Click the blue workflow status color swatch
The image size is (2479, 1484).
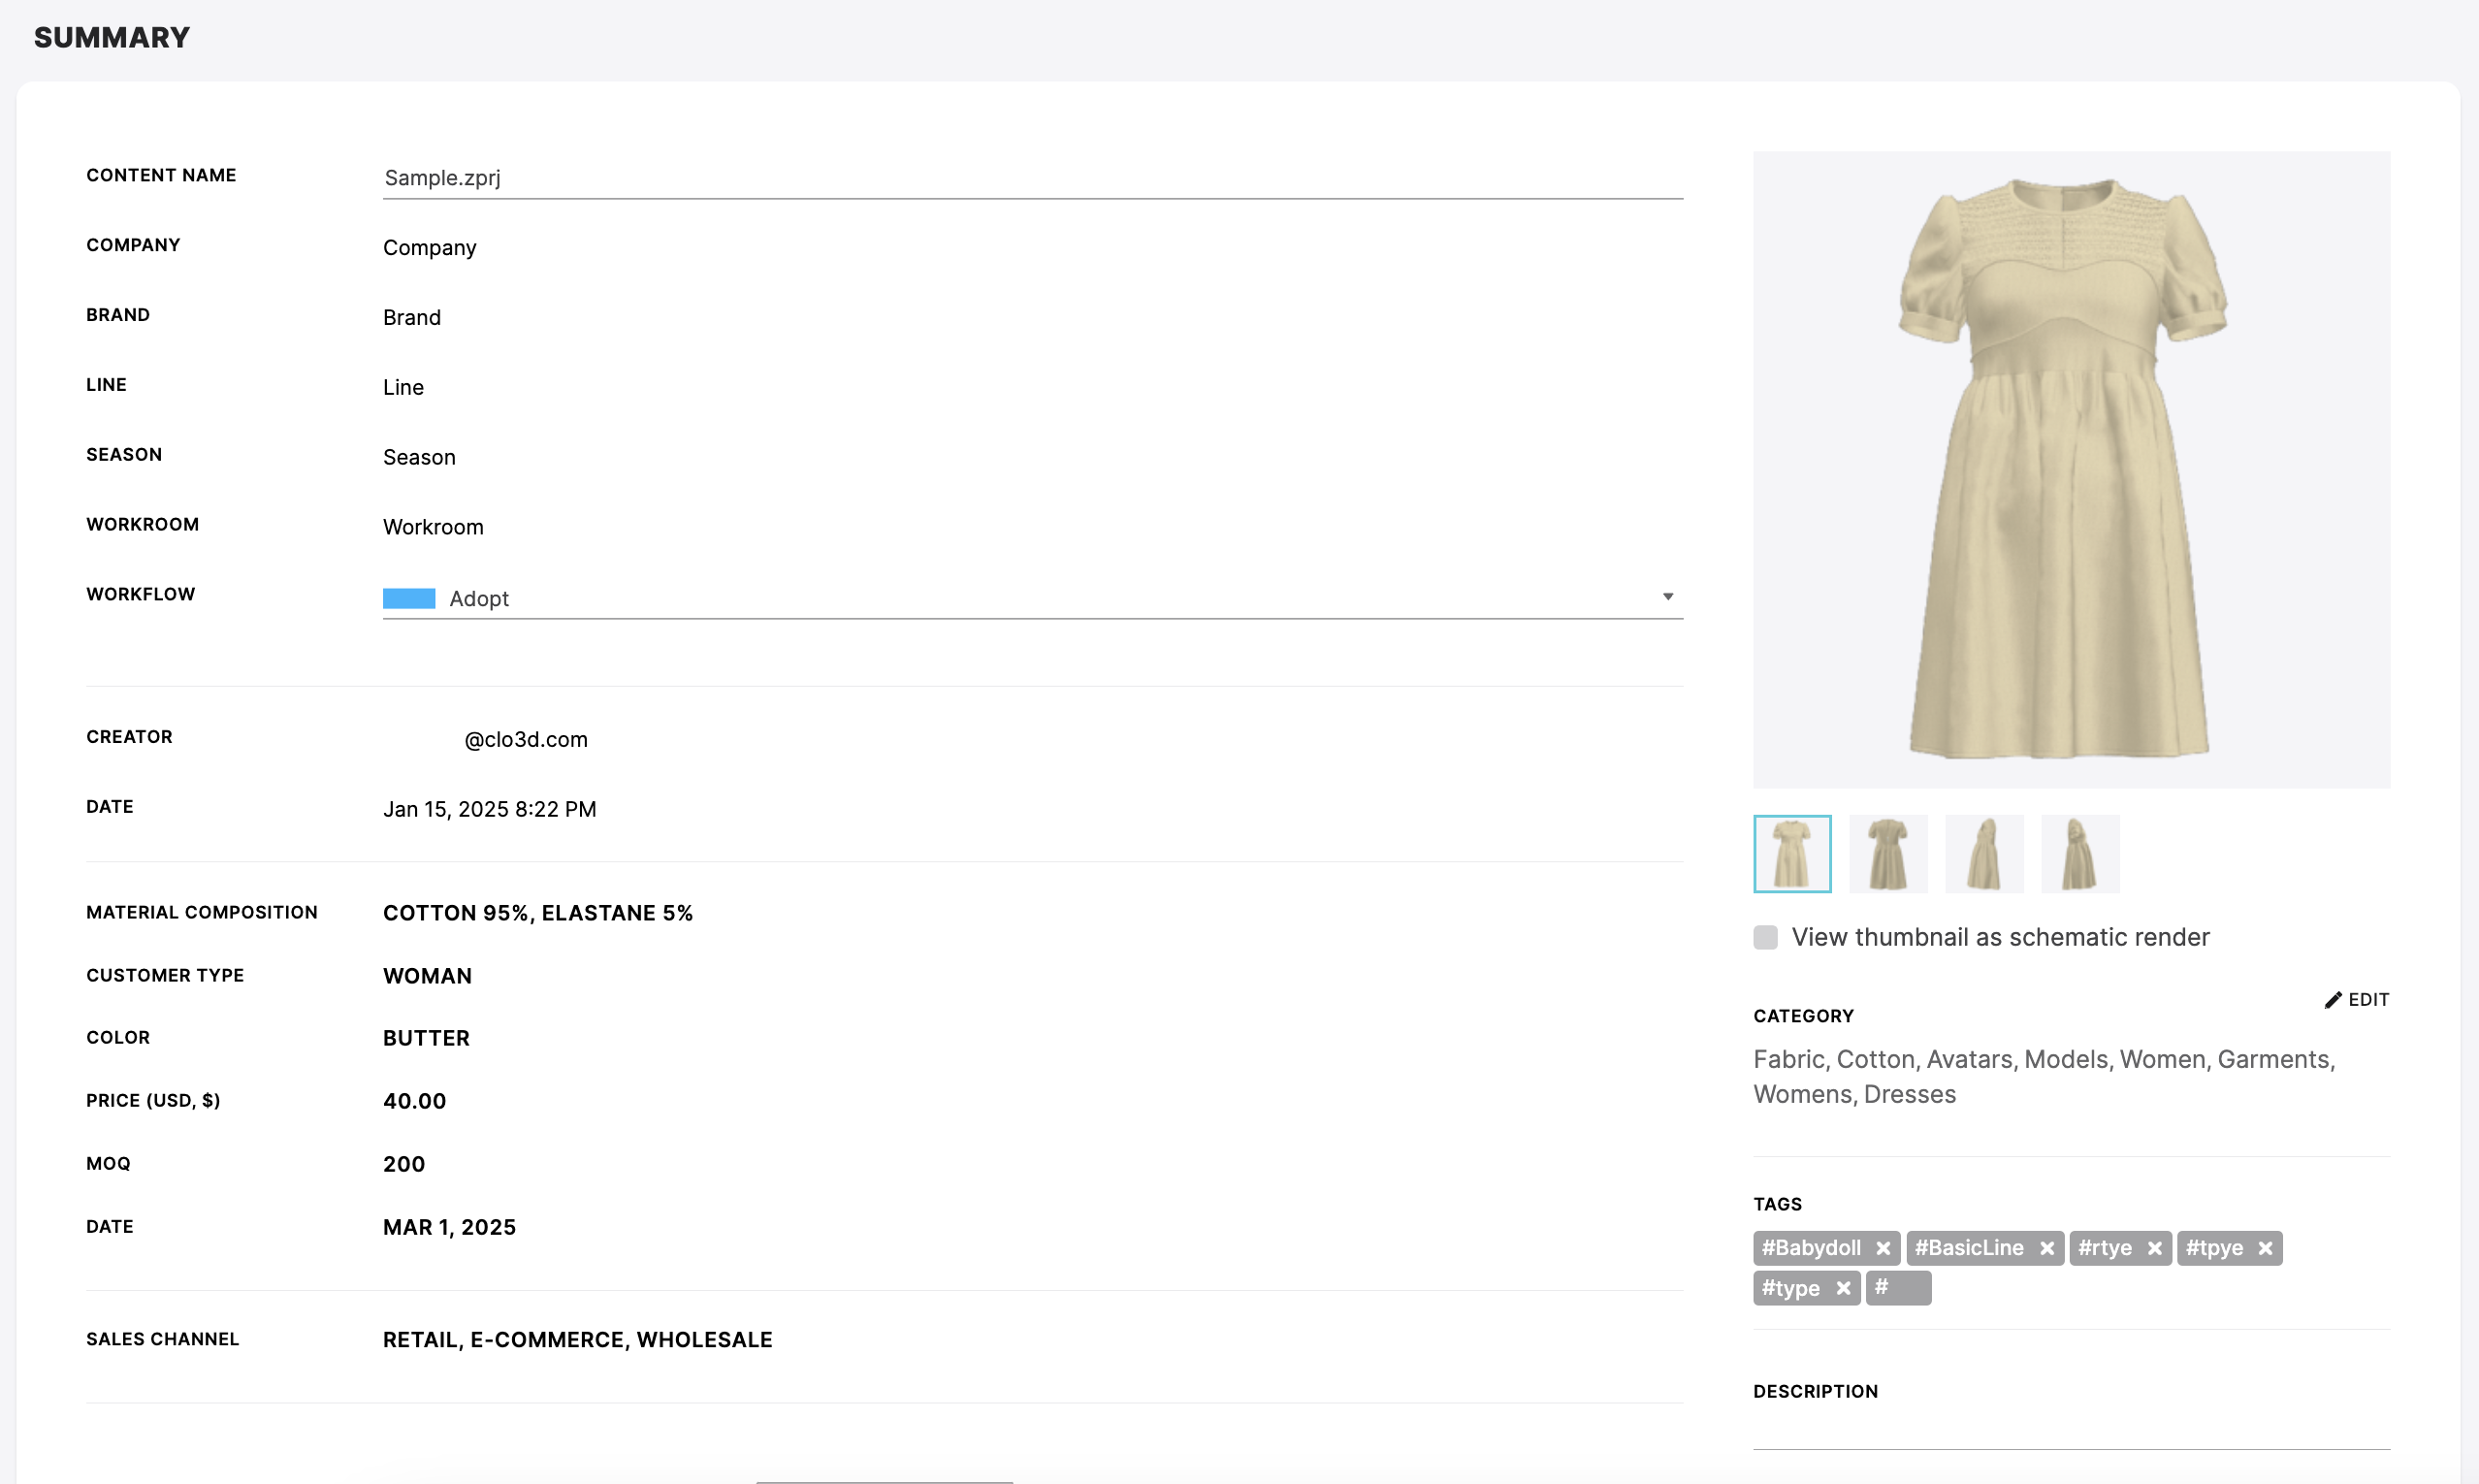point(409,597)
